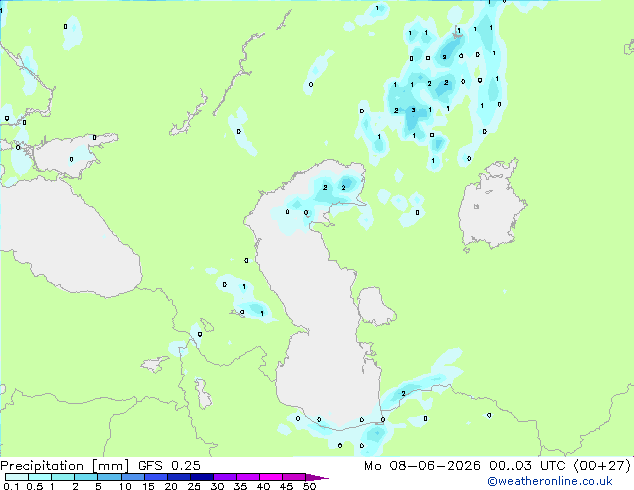The image size is (634, 490).
Task: Click the '50' legend label
Action: (310, 486)
